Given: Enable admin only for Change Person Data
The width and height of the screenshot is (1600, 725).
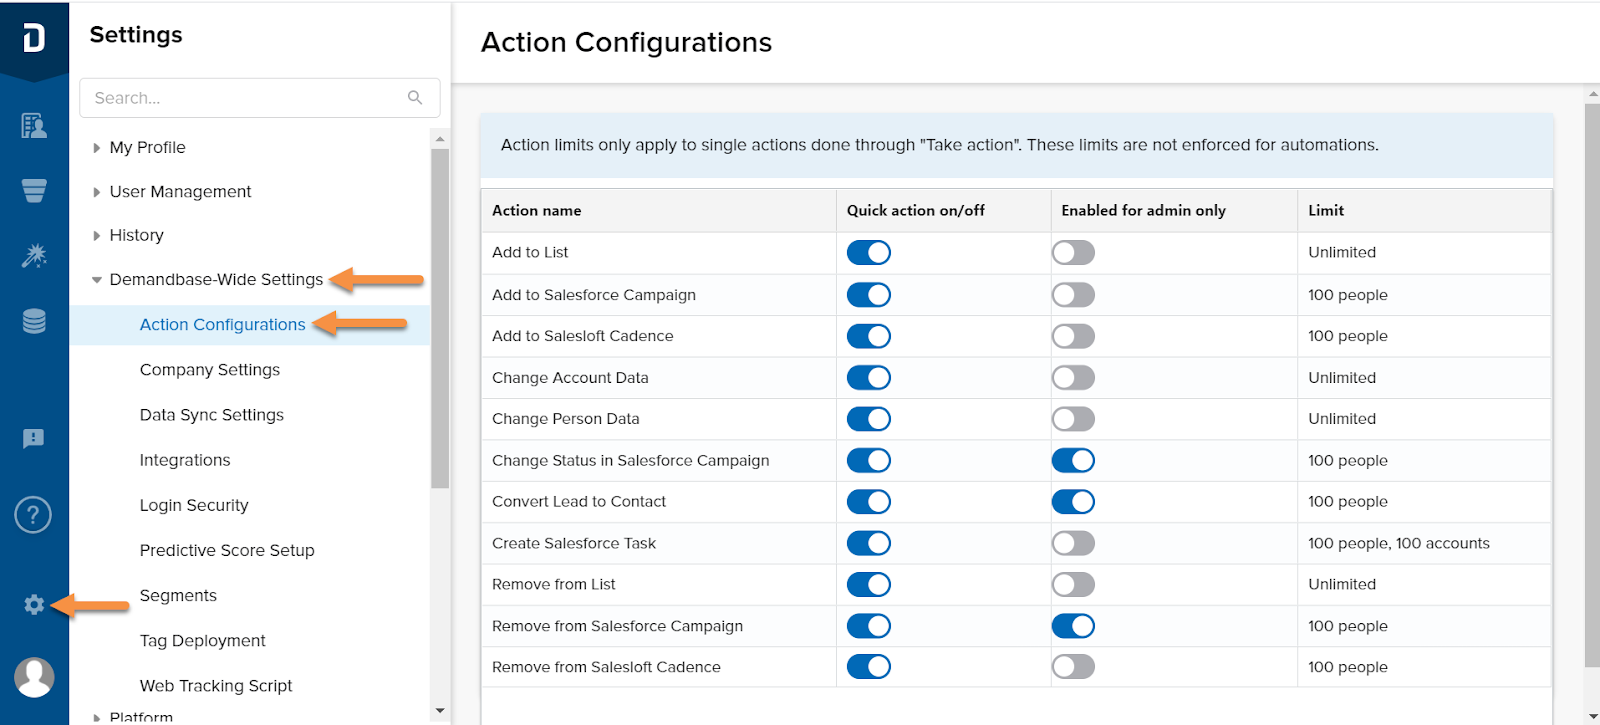Looking at the screenshot, I should click(1073, 419).
